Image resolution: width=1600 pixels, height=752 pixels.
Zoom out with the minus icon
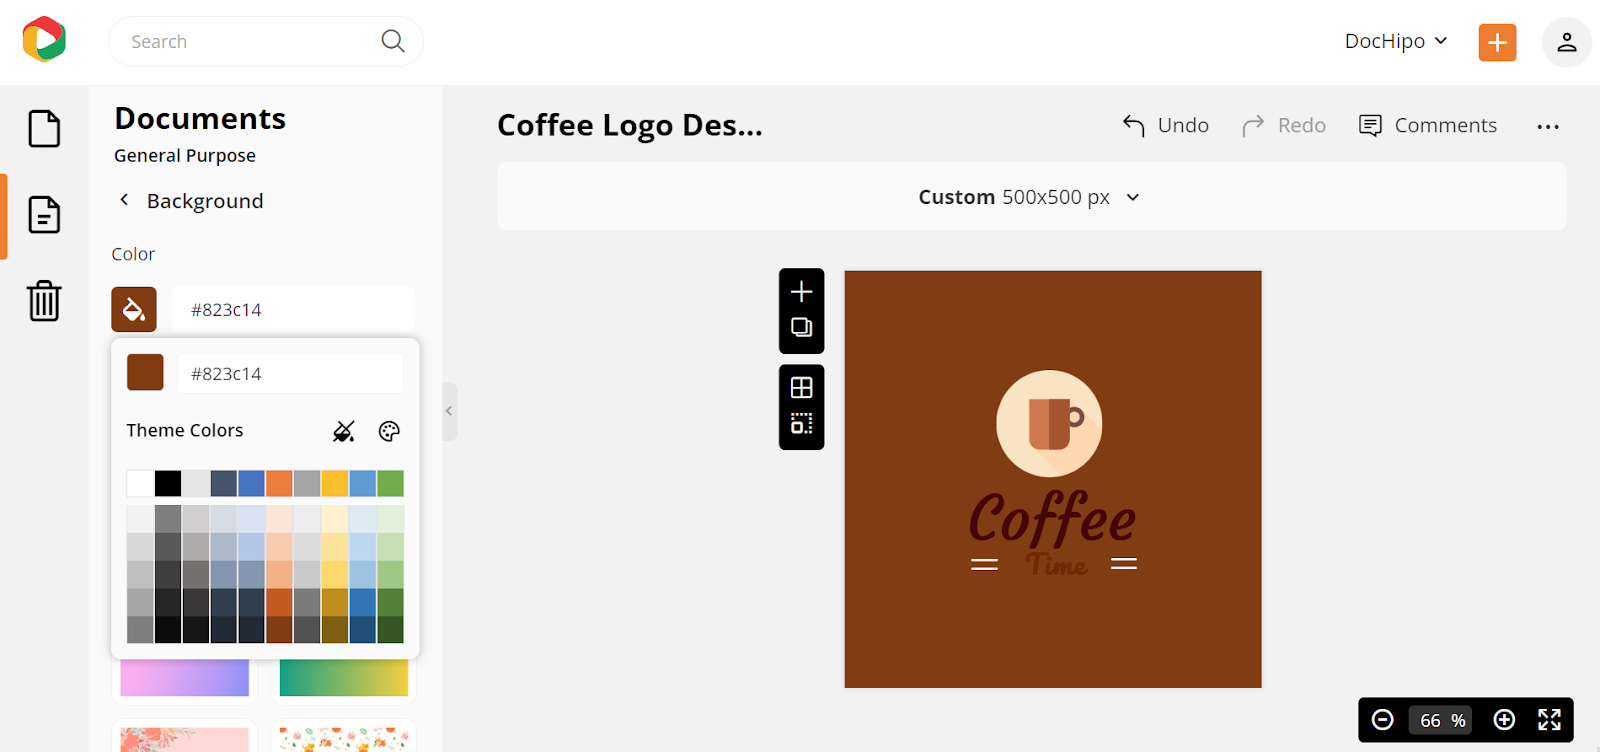coord(1383,720)
